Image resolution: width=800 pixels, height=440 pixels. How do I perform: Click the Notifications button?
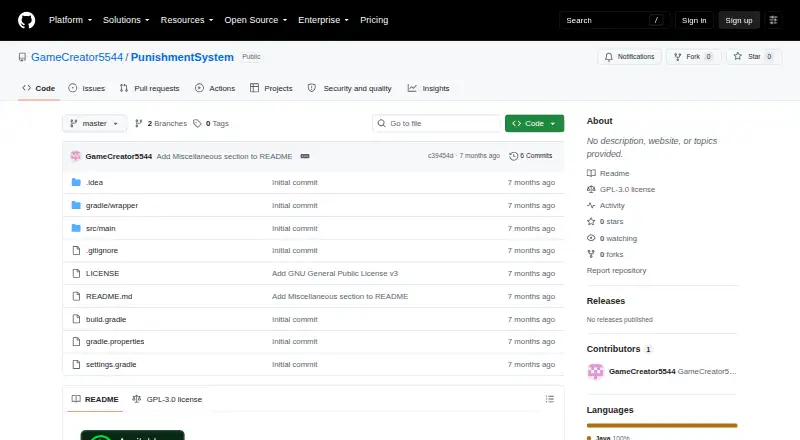coord(630,57)
